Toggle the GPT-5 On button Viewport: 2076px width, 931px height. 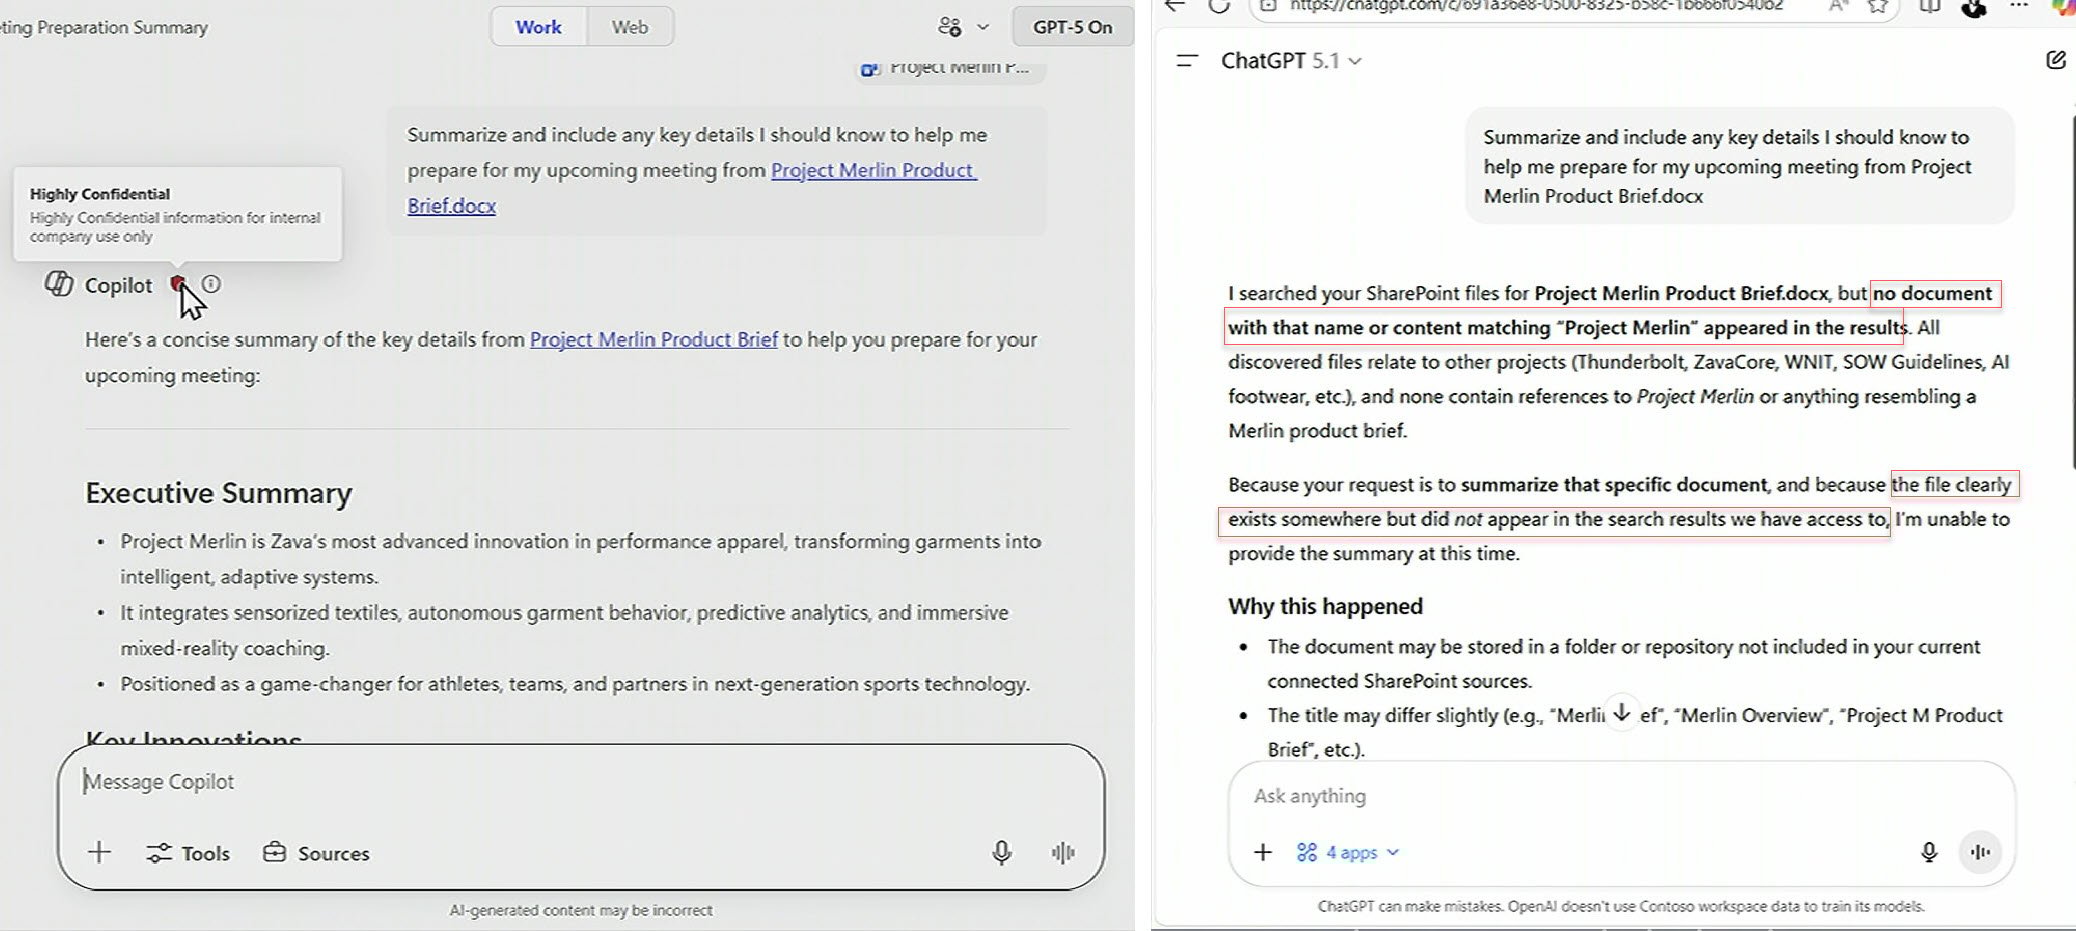1072,27
